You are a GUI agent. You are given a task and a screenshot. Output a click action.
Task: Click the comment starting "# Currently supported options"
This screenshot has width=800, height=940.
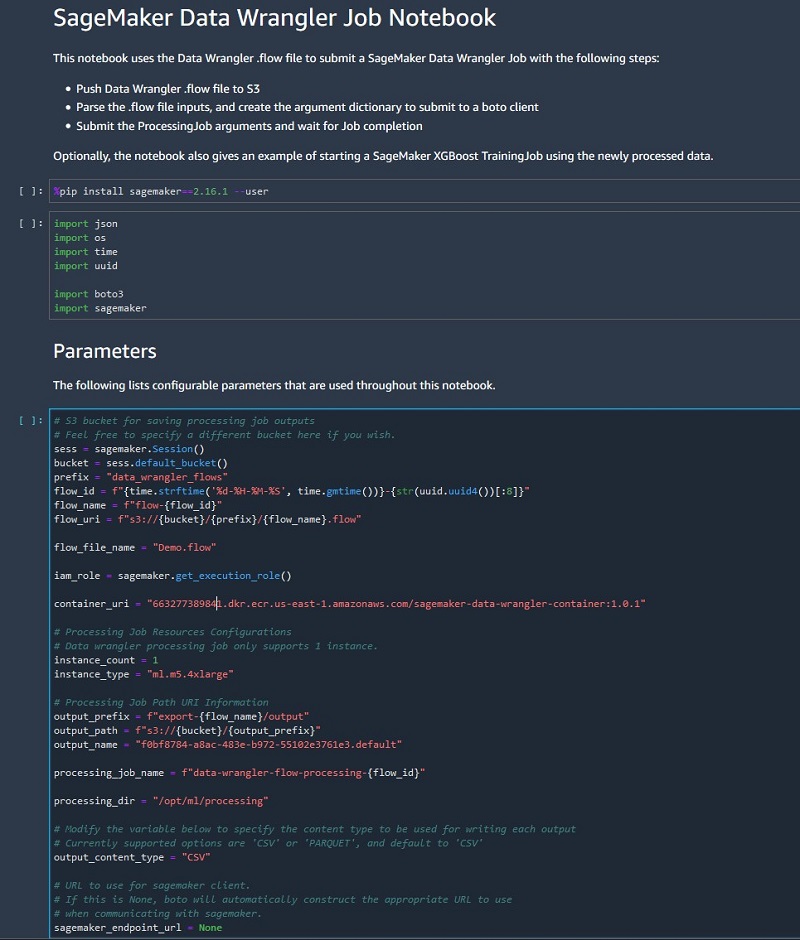click(x=269, y=843)
